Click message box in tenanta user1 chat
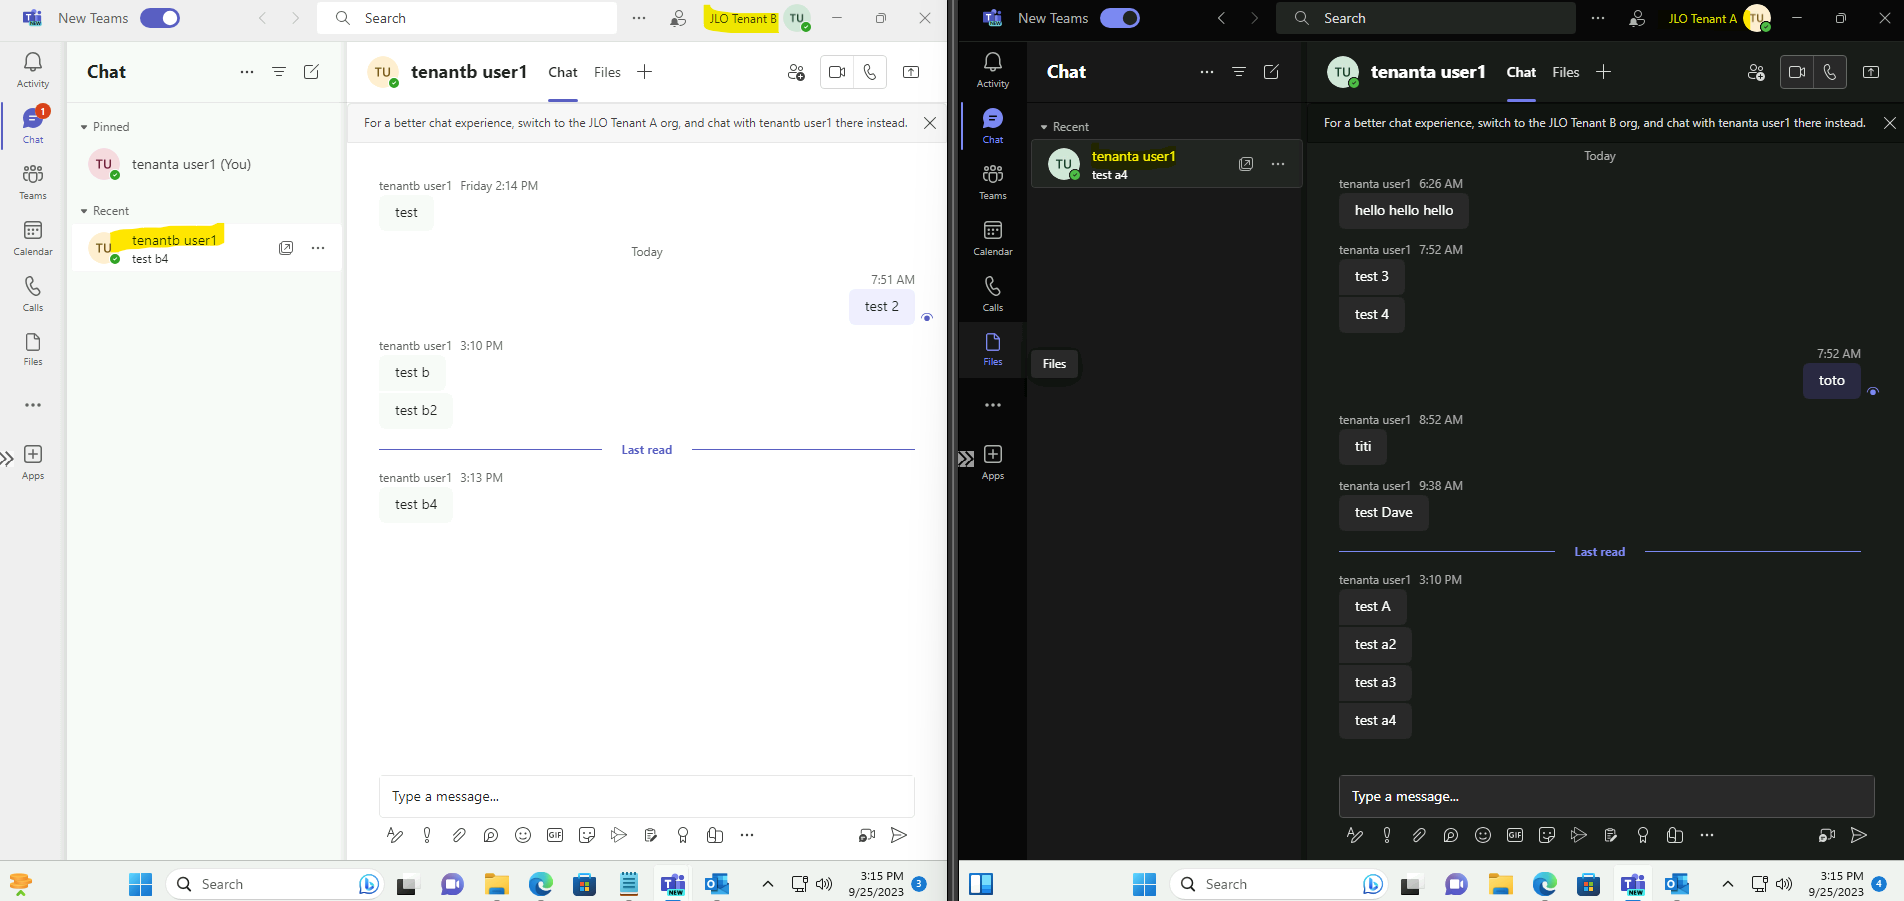The height and width of the screenshot is (901, 1904). coord(1607,797)
